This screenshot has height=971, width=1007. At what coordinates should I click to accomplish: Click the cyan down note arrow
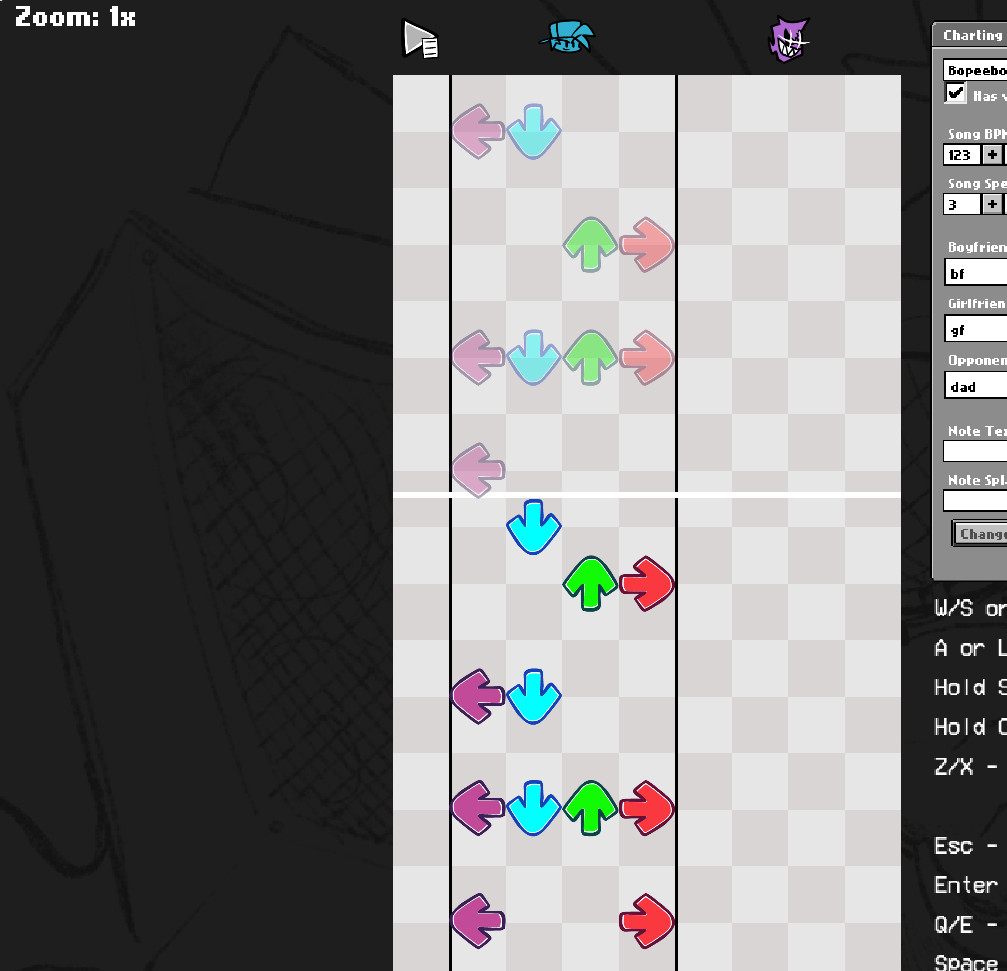(534, 527)
